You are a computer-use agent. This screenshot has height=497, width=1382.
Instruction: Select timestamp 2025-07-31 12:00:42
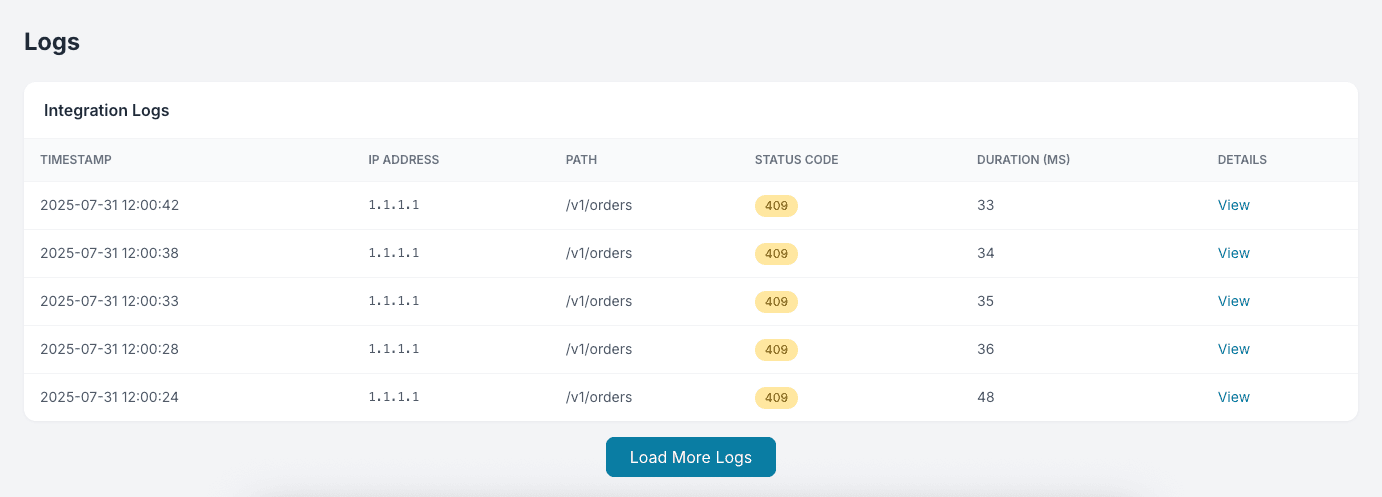point(110,205)
